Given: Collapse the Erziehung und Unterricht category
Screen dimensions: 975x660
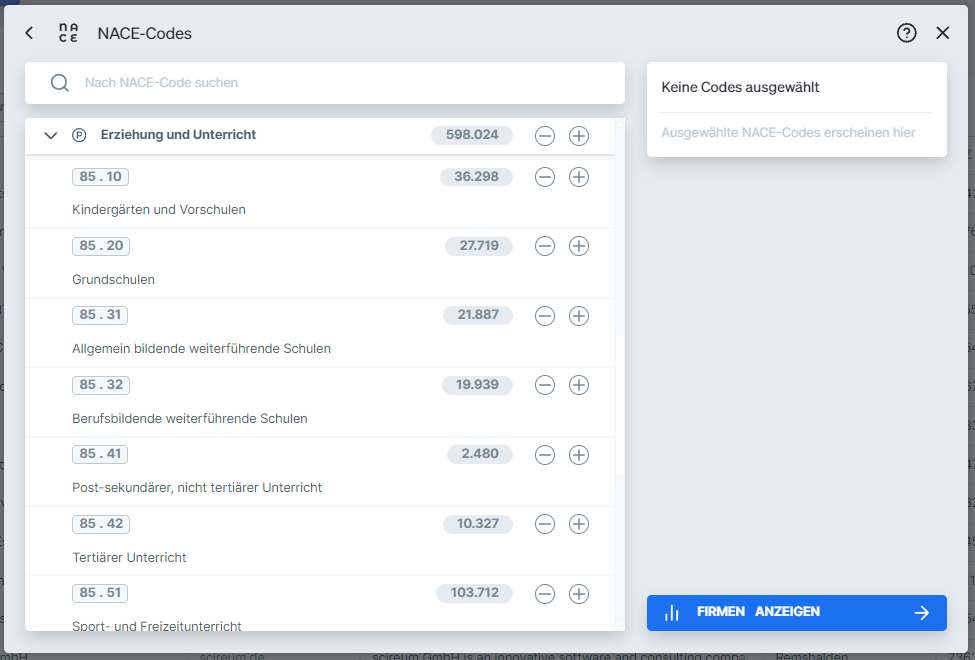Looking at the screenshot, I should pyautogui.click(x=50, y=135).
